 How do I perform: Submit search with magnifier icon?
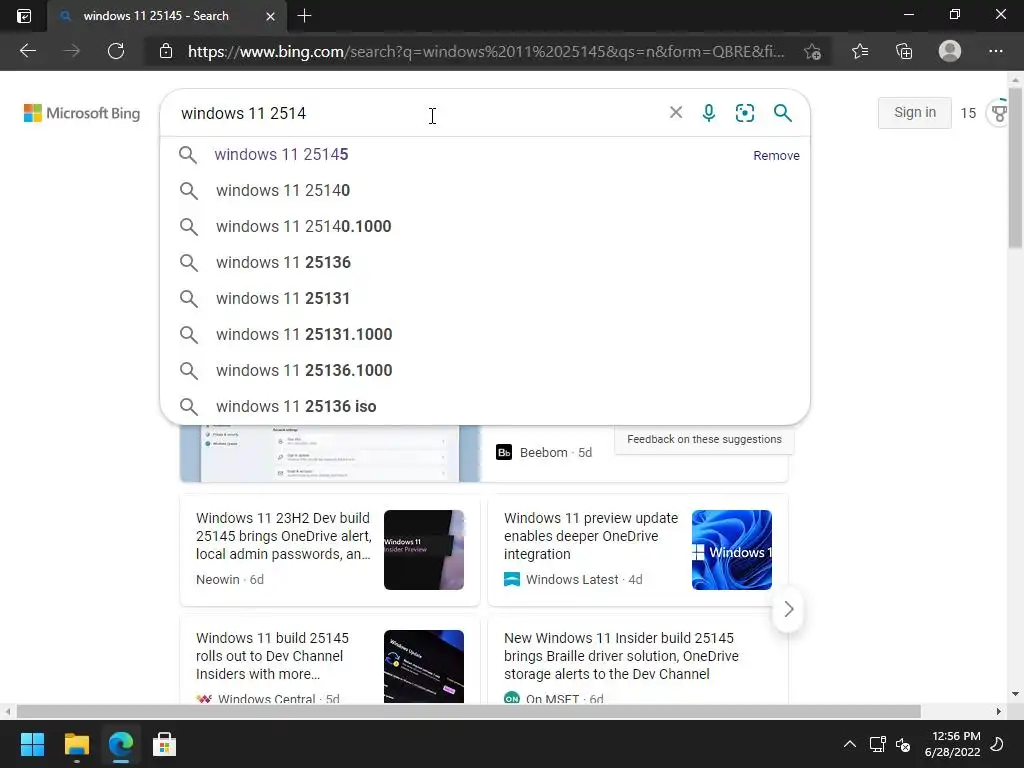(x=782, y=112)
